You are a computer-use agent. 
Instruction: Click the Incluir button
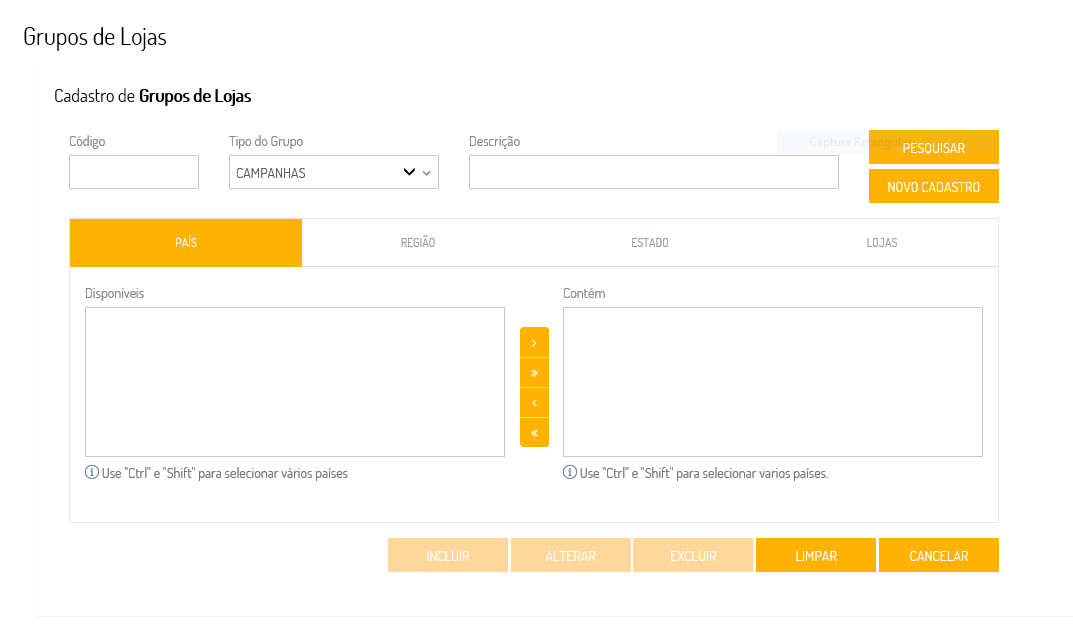(x=448, y=556)
